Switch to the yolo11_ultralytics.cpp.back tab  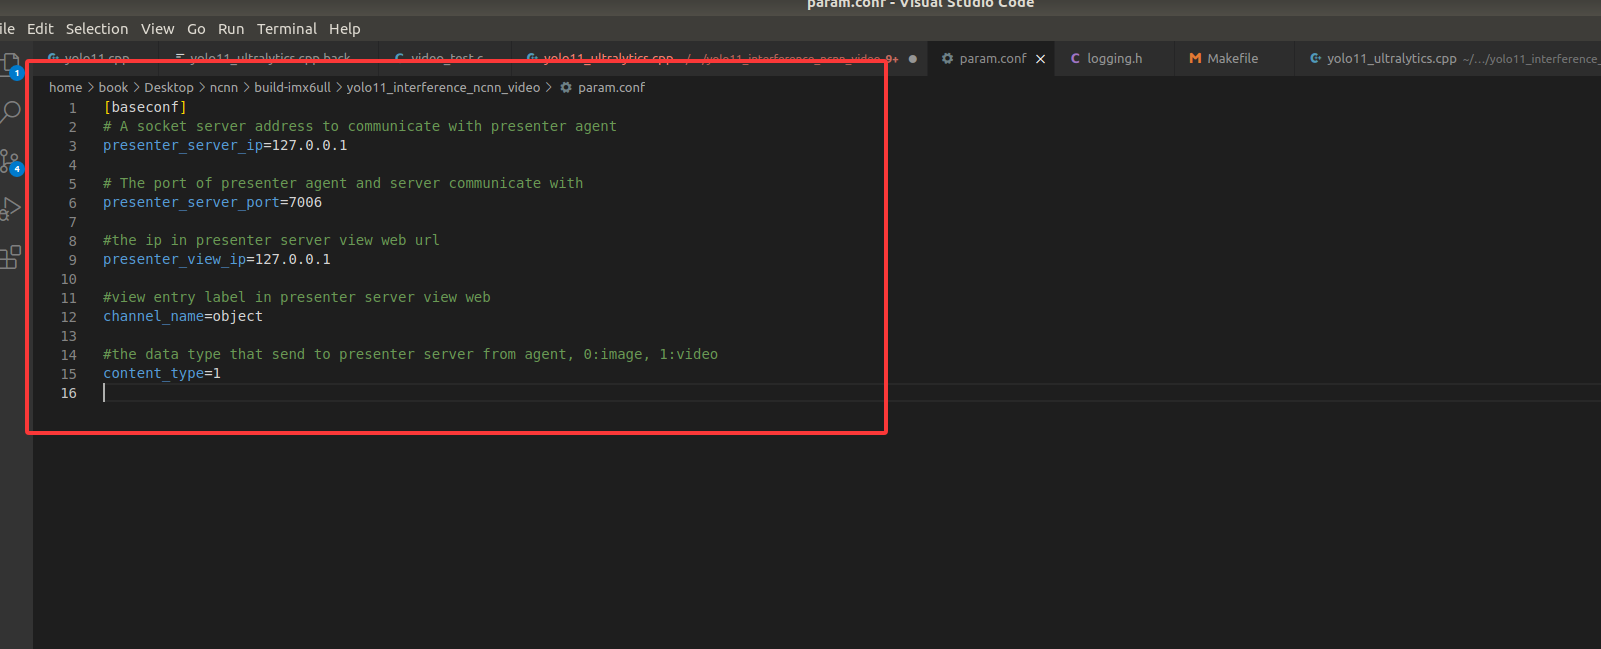(x=269, y=59)
